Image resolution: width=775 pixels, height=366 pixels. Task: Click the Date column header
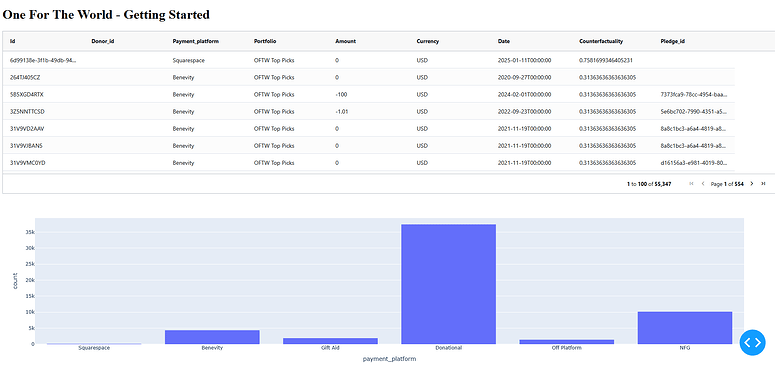[x=504, y=41]
